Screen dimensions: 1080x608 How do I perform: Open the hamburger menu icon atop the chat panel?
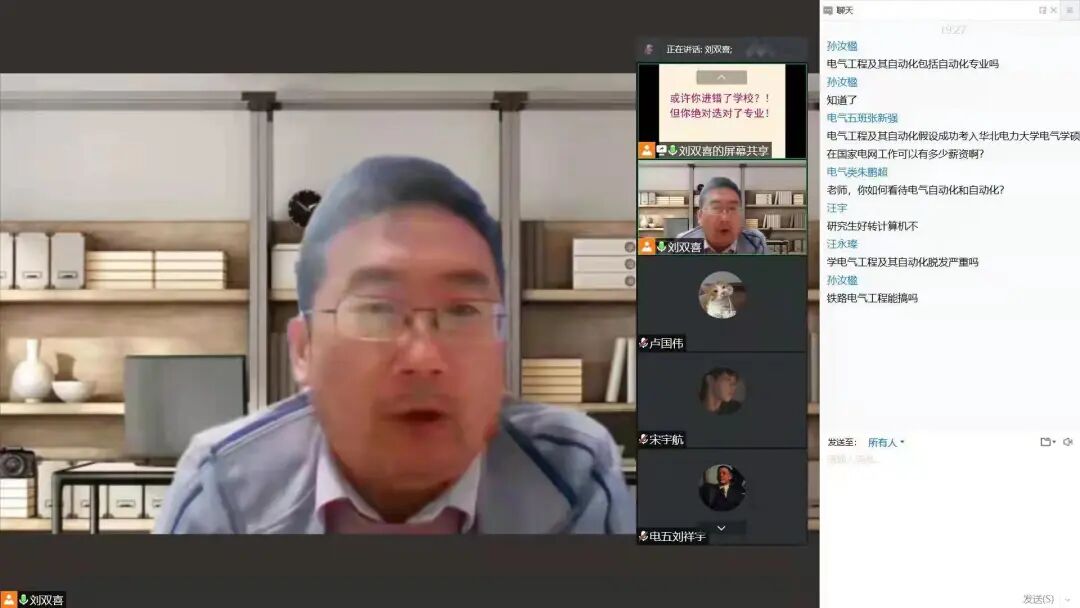pyautogui.click(x=1068, y=8)
